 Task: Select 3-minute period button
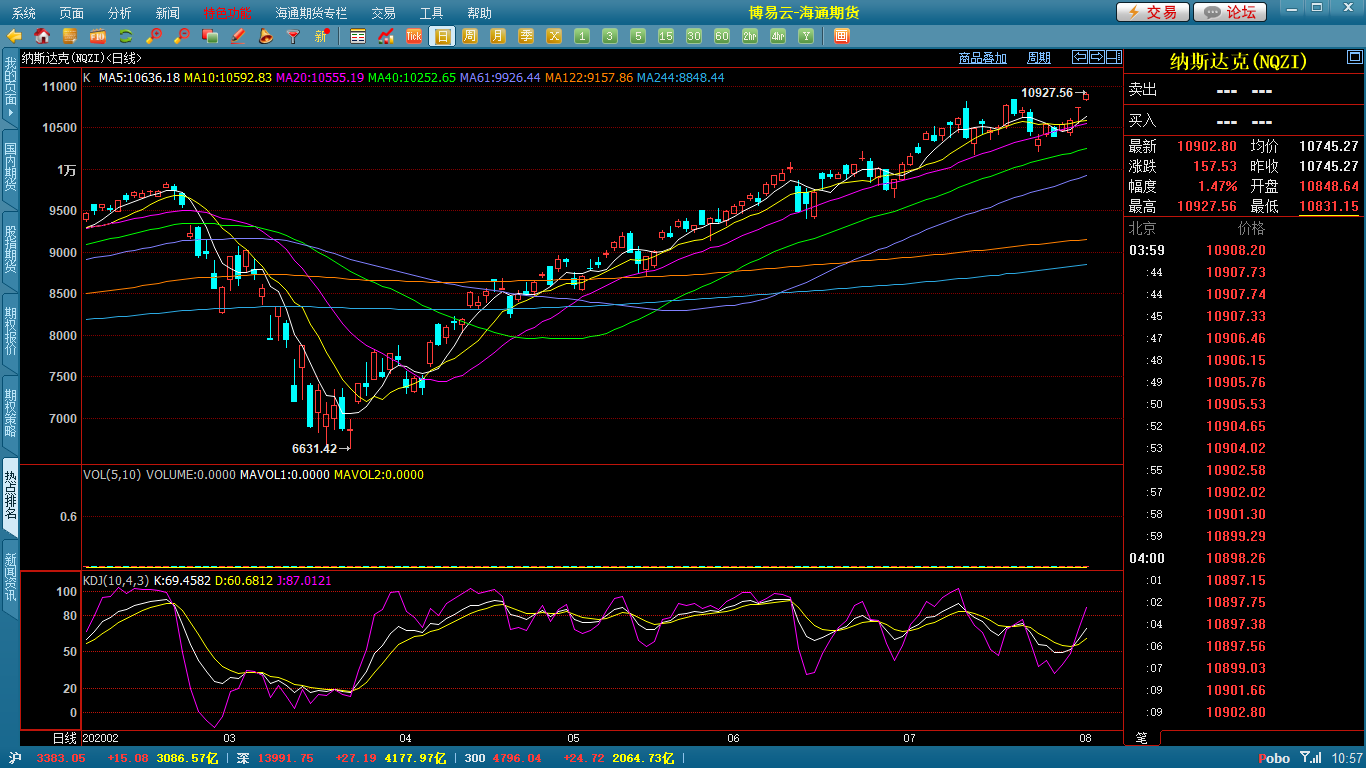point(610,36)
